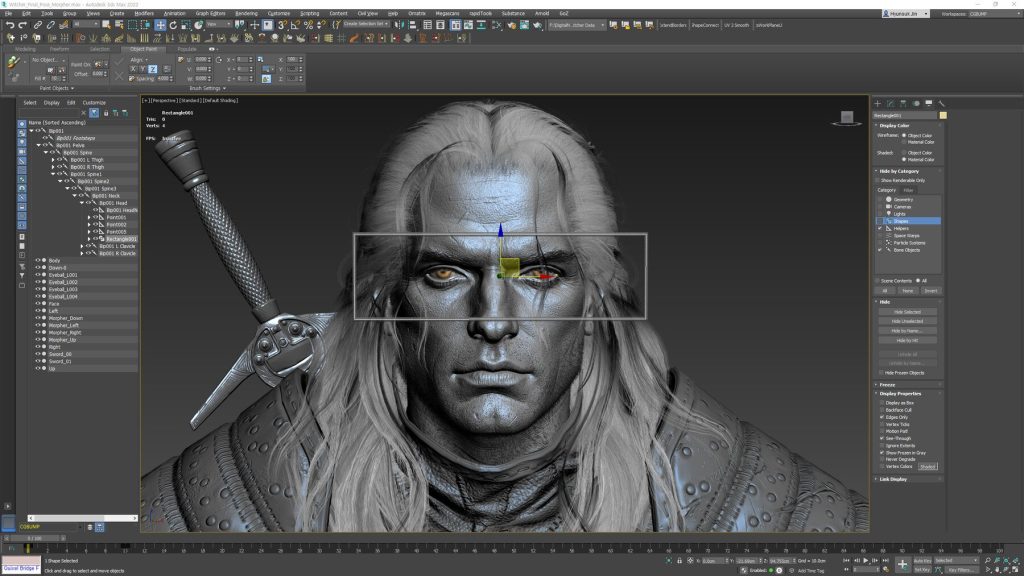Screen dimensions: 1024x576
Task: Open the Scripting menu
Action: (310, 13)
